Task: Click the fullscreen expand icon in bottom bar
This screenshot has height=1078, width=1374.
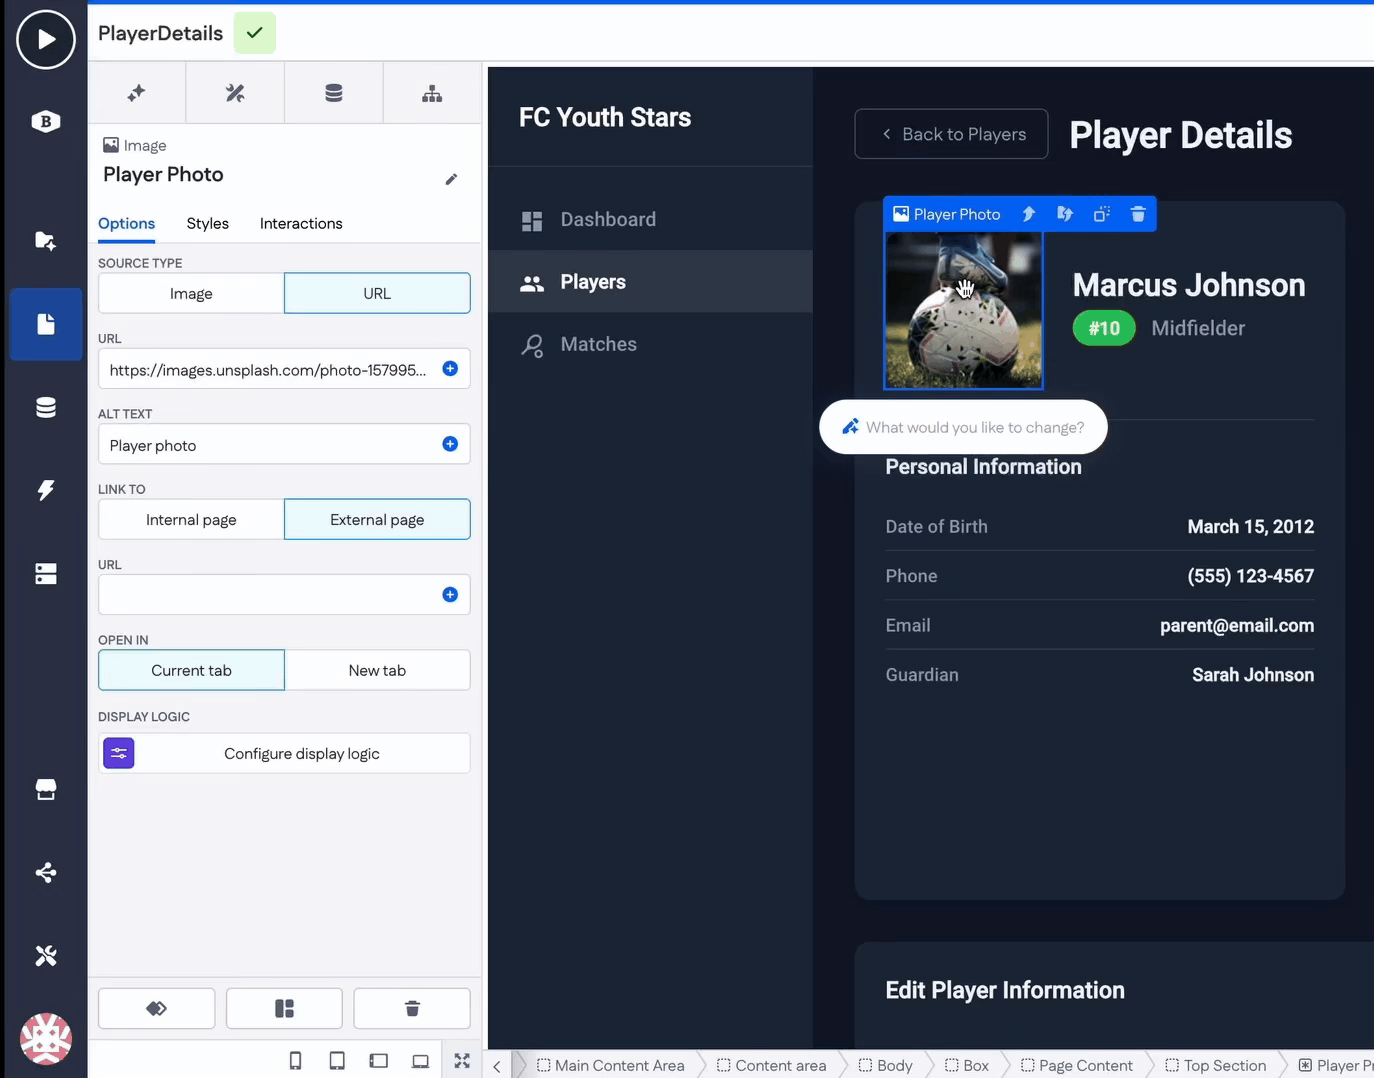Action: click(x=462, y=1061)
